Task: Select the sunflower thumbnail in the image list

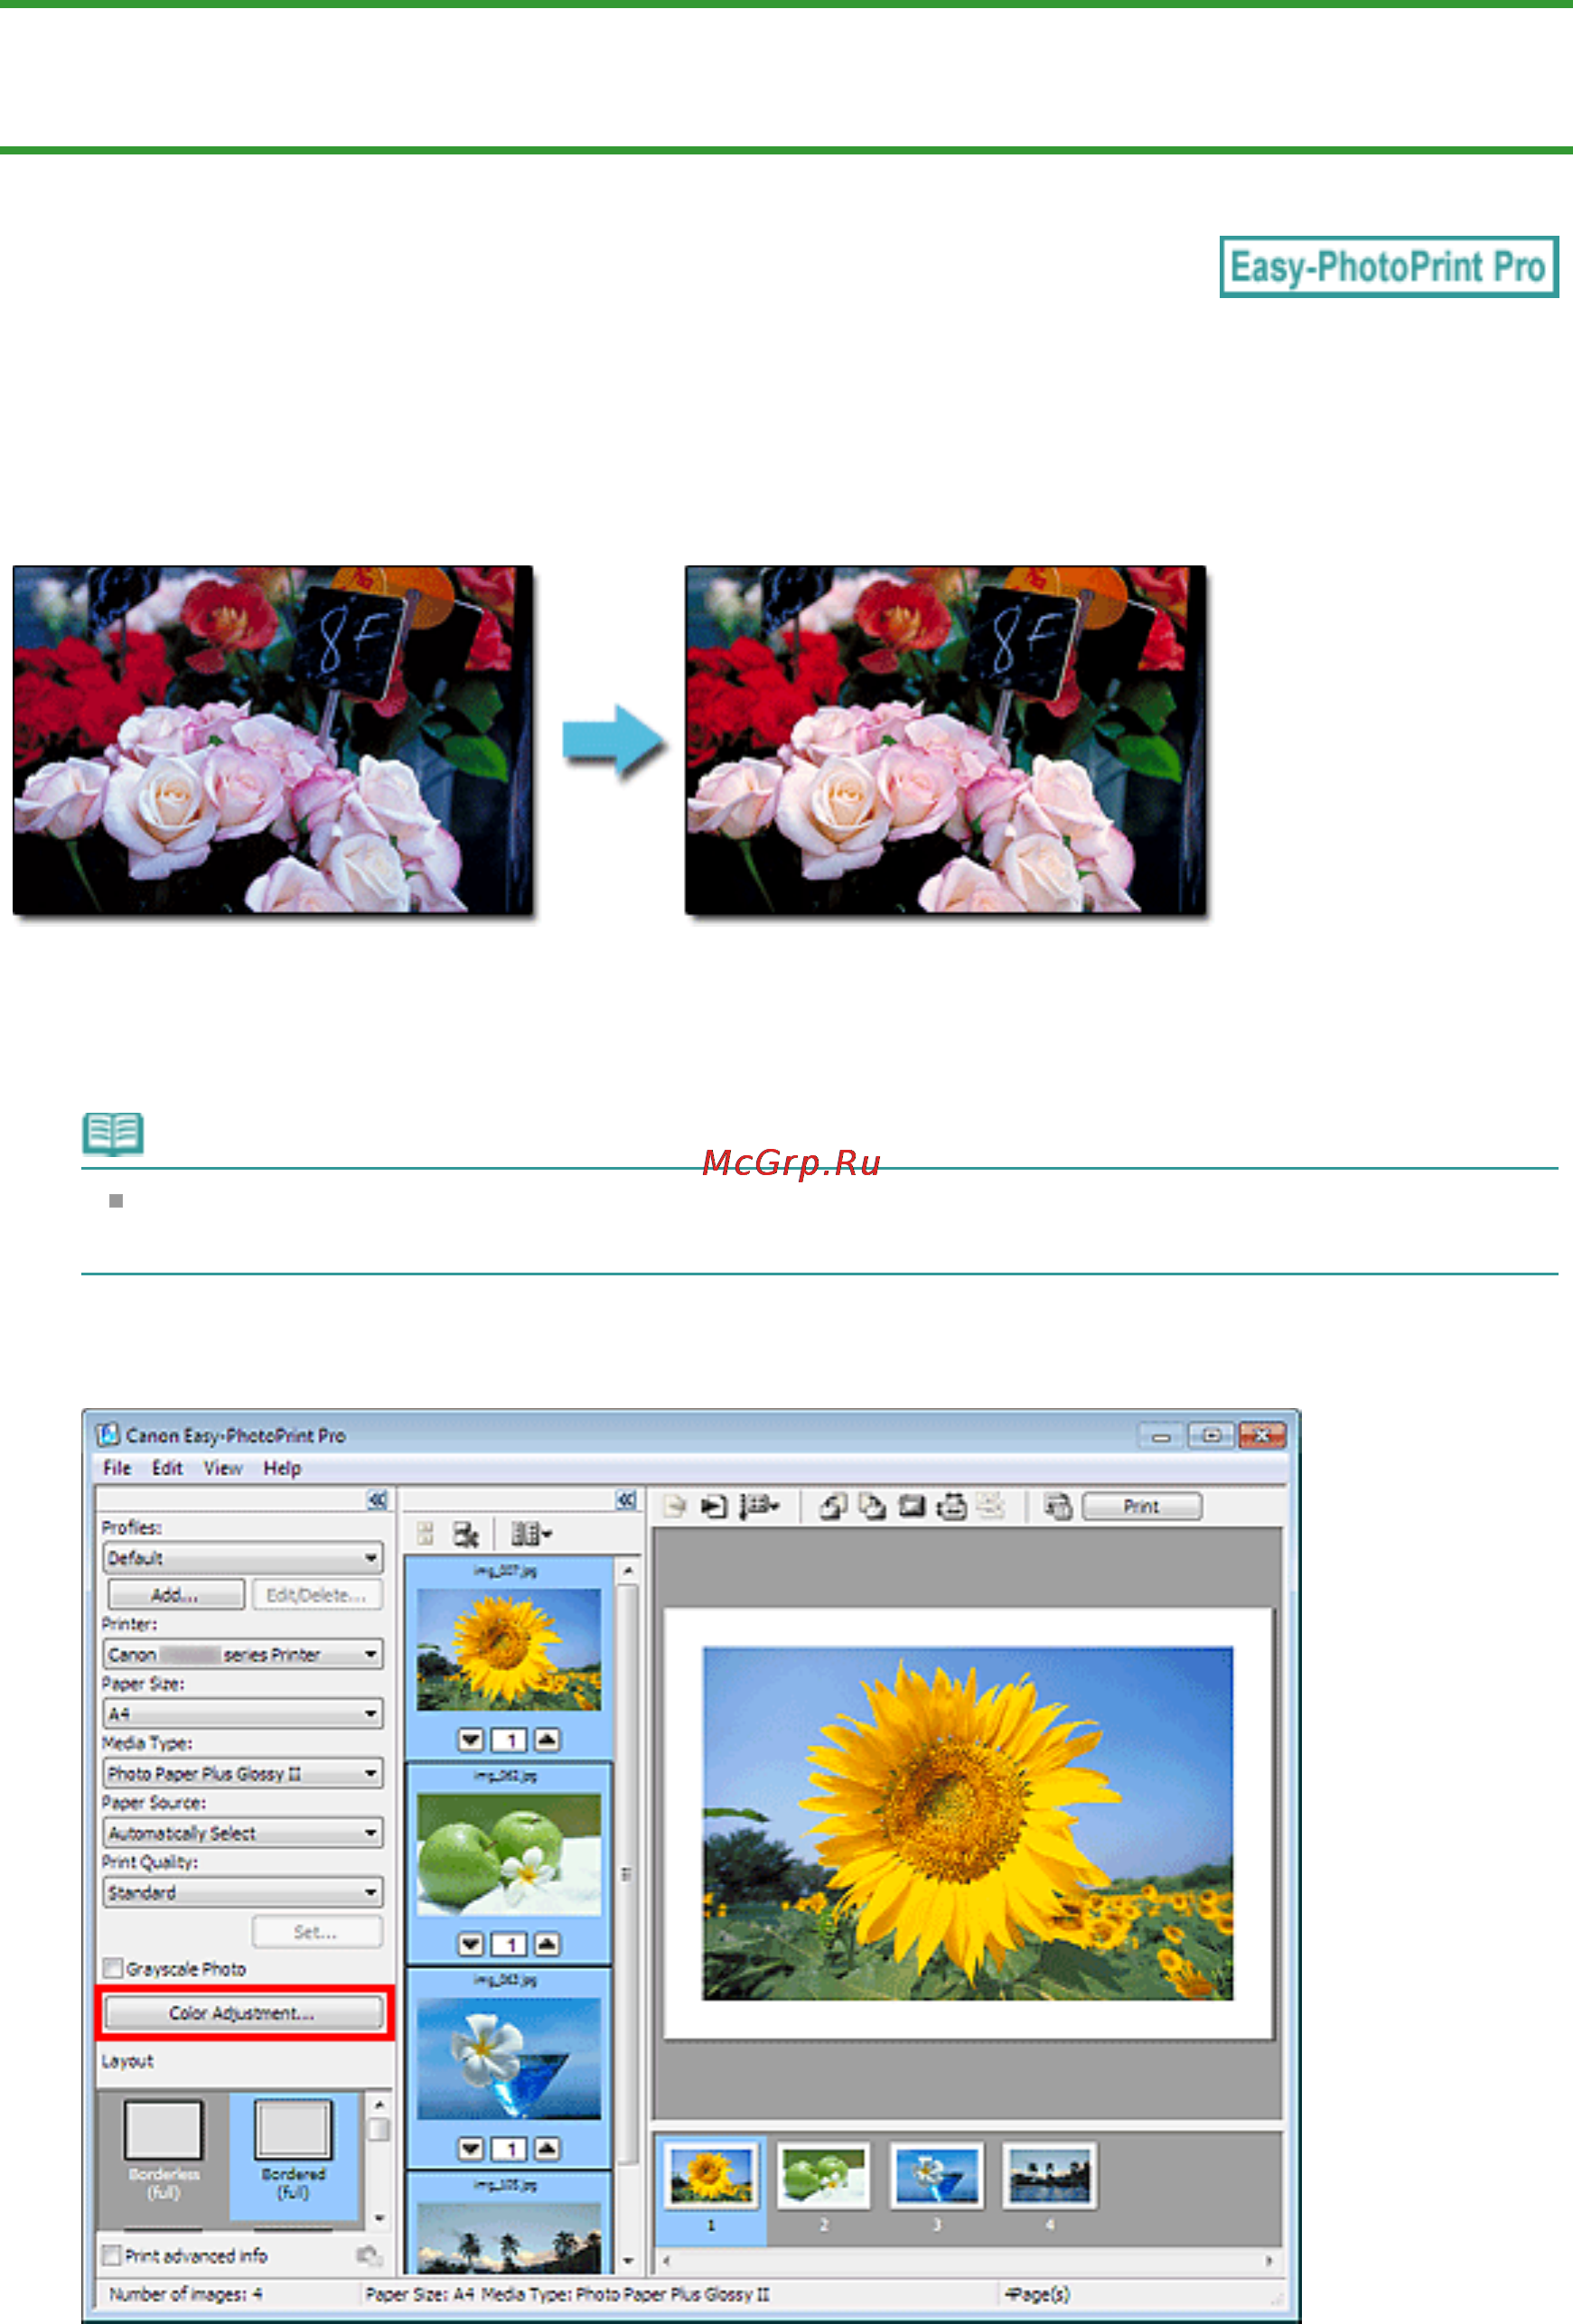Action: [x=509, y=1649]
